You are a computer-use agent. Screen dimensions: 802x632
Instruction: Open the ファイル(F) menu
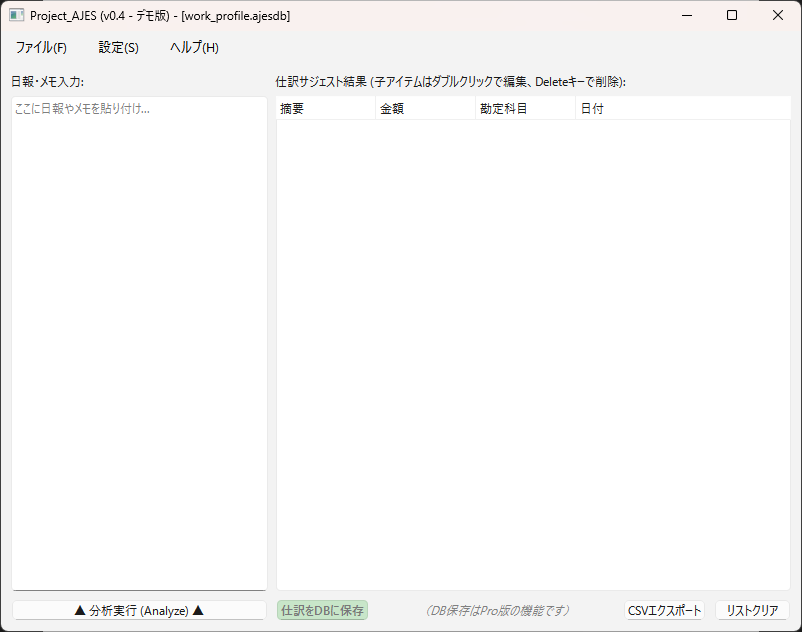41,48
